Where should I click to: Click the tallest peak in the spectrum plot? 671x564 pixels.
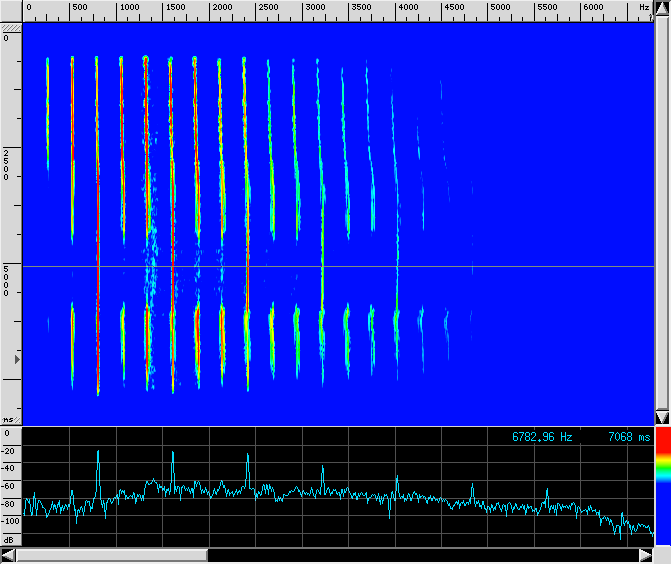[98, 453]
